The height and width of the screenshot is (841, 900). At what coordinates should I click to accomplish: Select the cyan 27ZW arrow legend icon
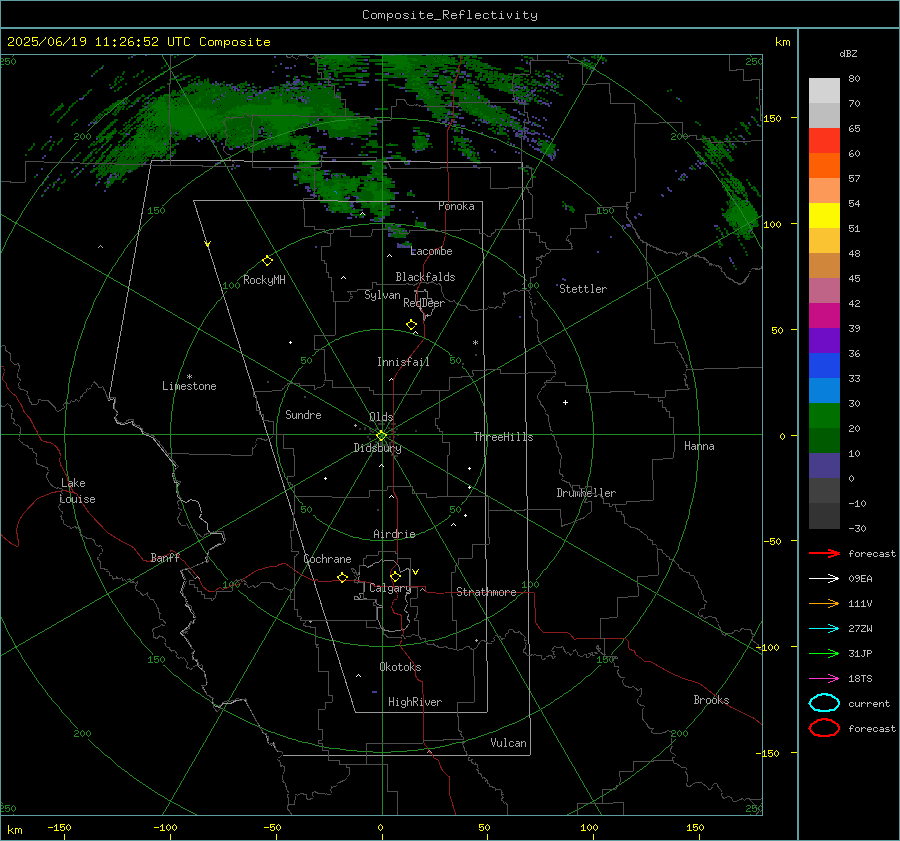coord(824,629)
